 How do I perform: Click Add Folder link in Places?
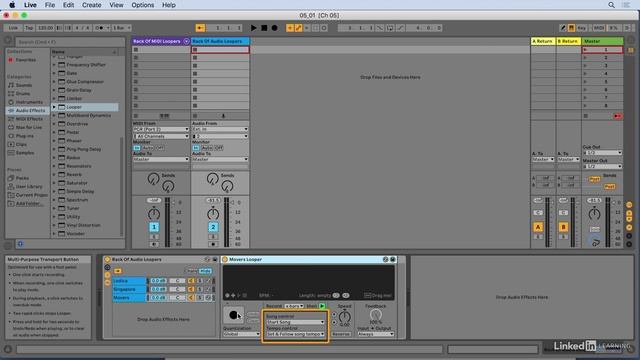[28, 203]
